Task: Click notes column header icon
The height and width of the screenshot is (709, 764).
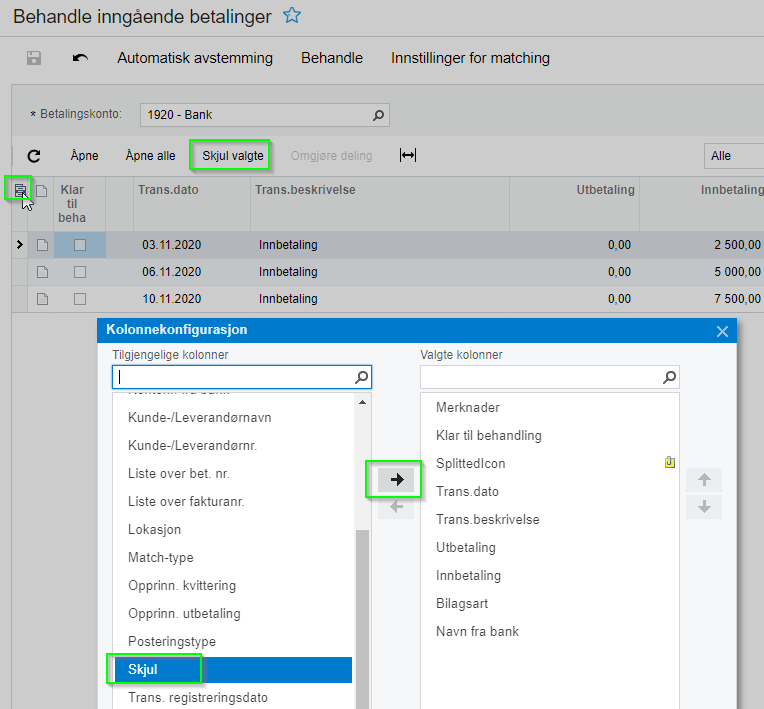Action: tap(42, 191)
